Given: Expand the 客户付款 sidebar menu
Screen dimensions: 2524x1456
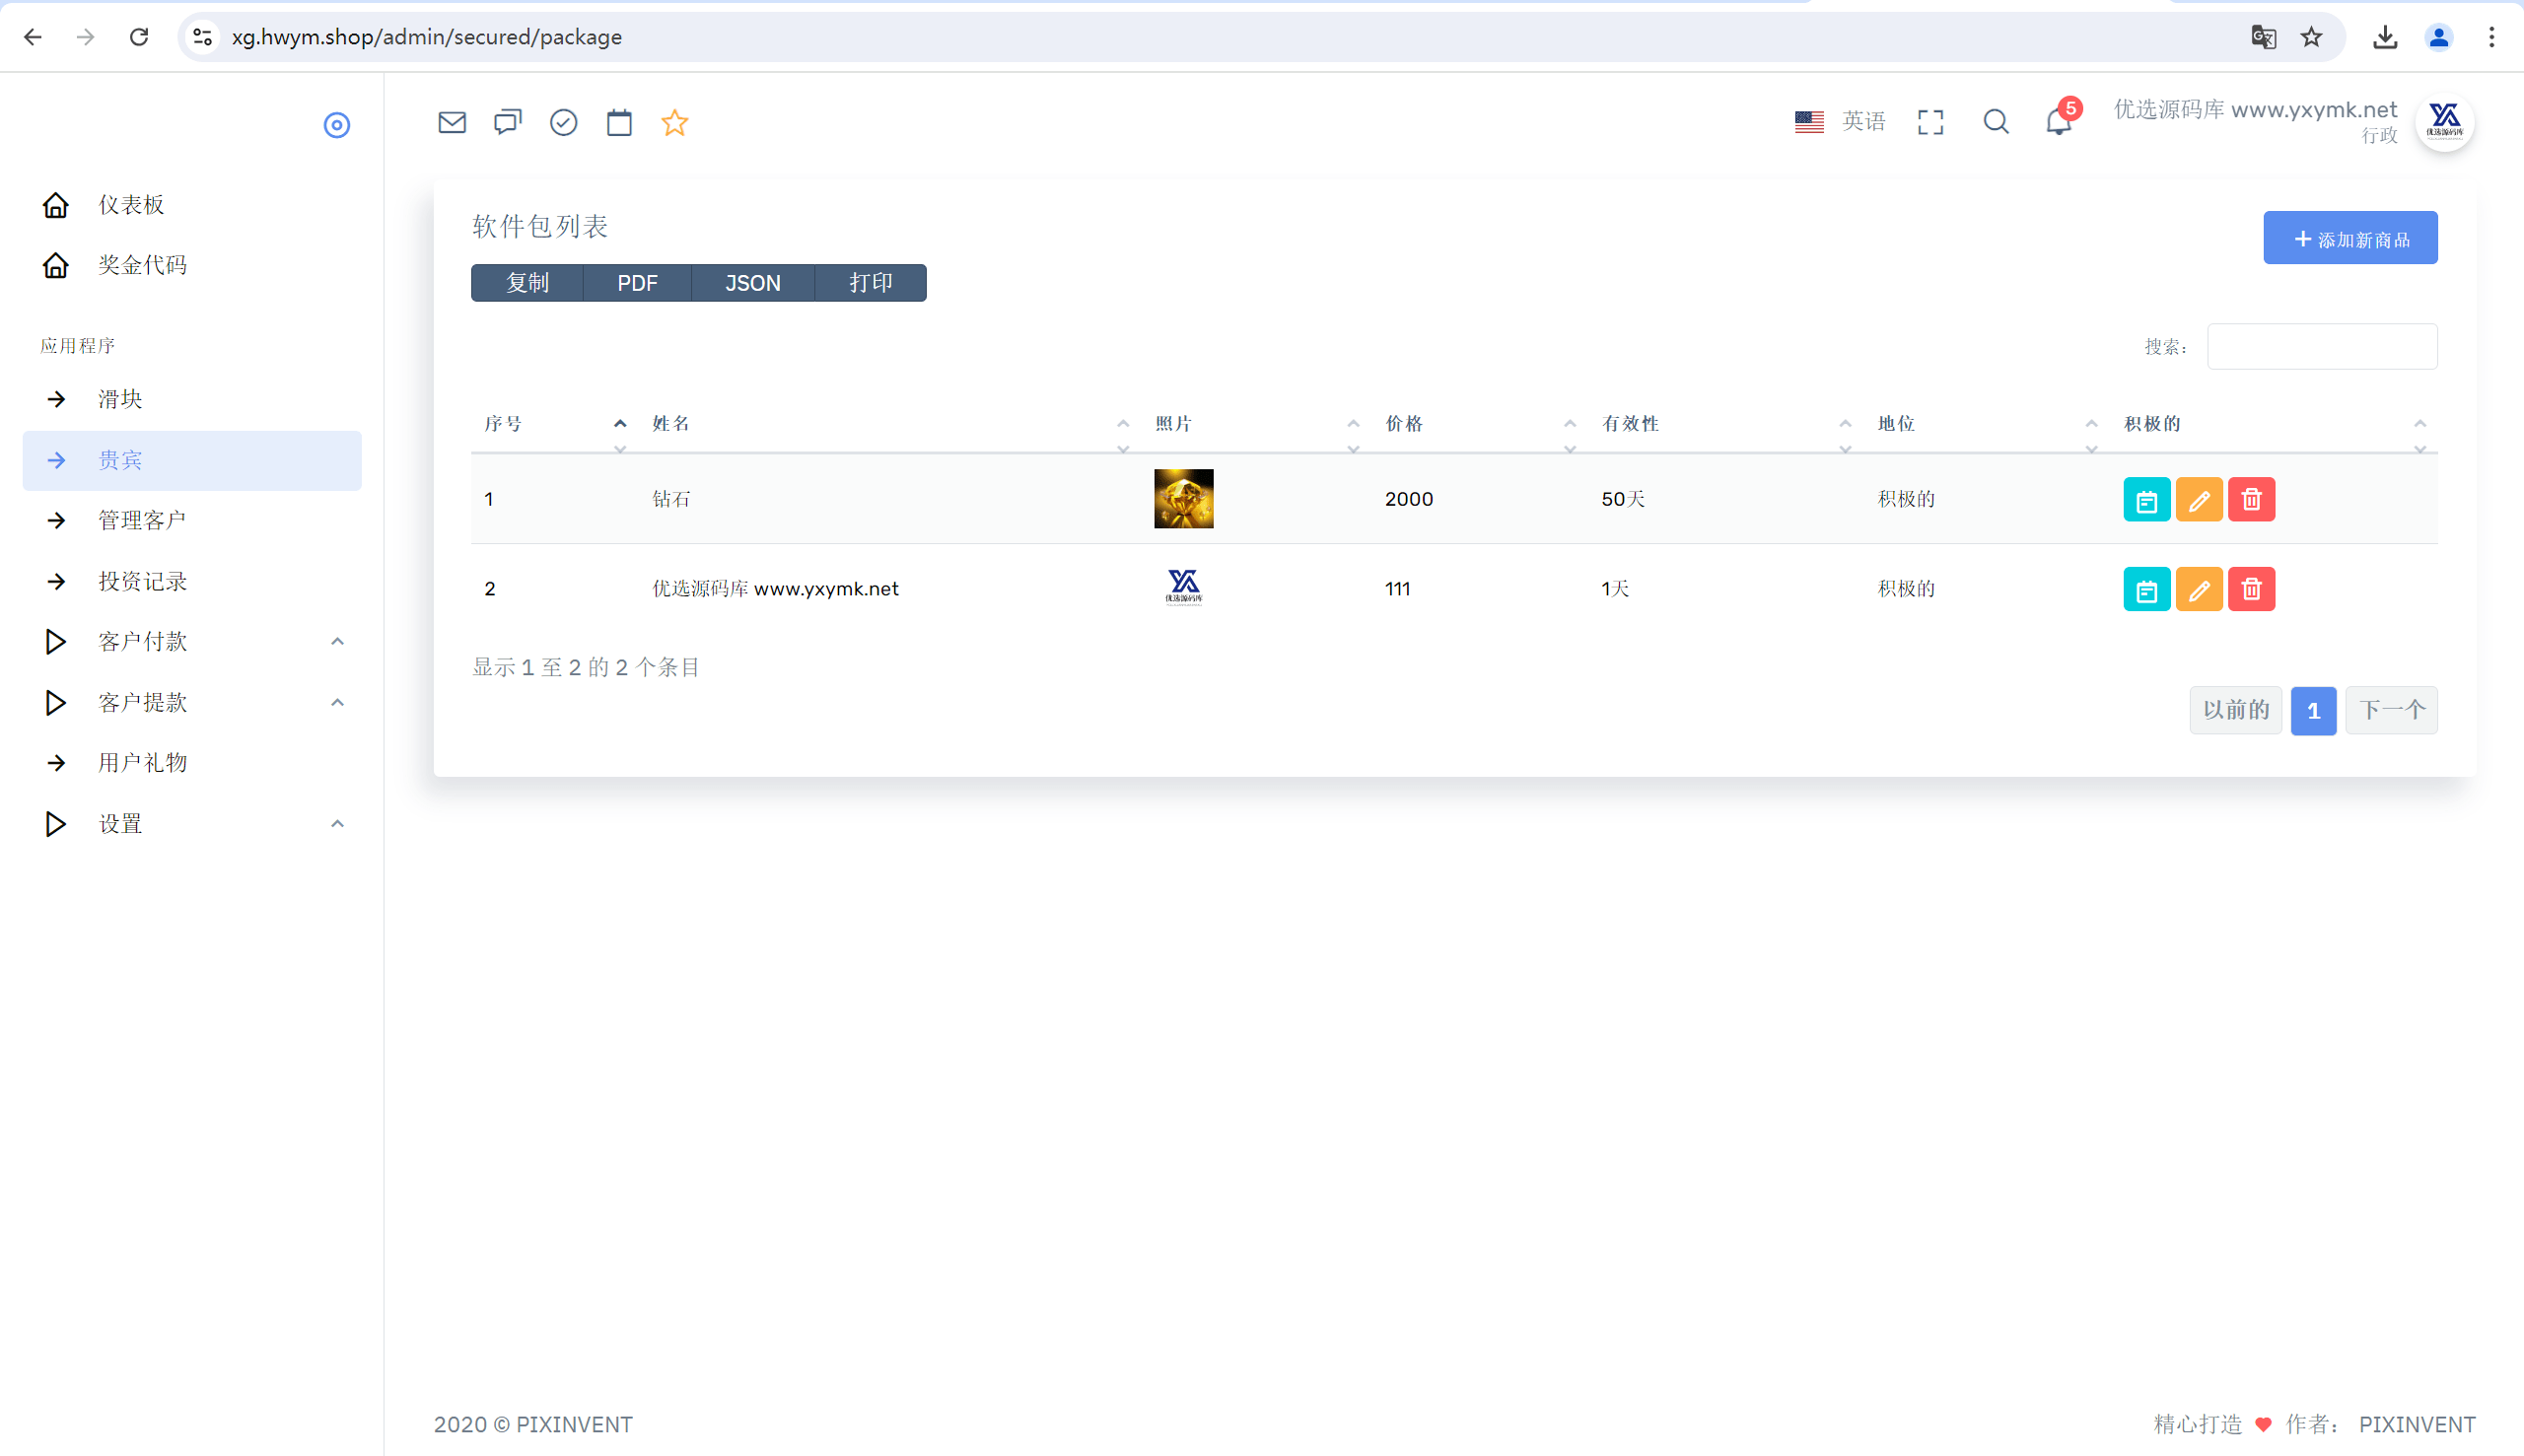Looking at the screenshot, I should [192, 642].
